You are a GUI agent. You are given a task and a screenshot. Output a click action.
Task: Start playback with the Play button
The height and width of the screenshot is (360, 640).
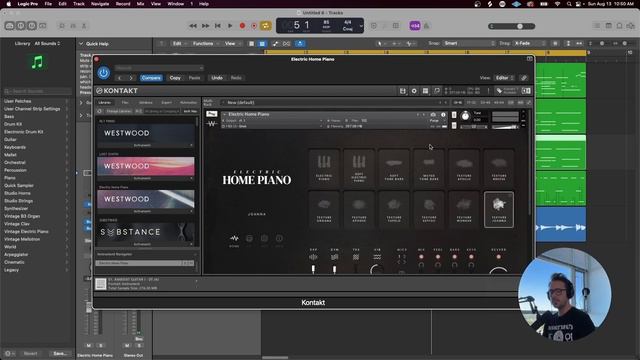coord(230,26)
